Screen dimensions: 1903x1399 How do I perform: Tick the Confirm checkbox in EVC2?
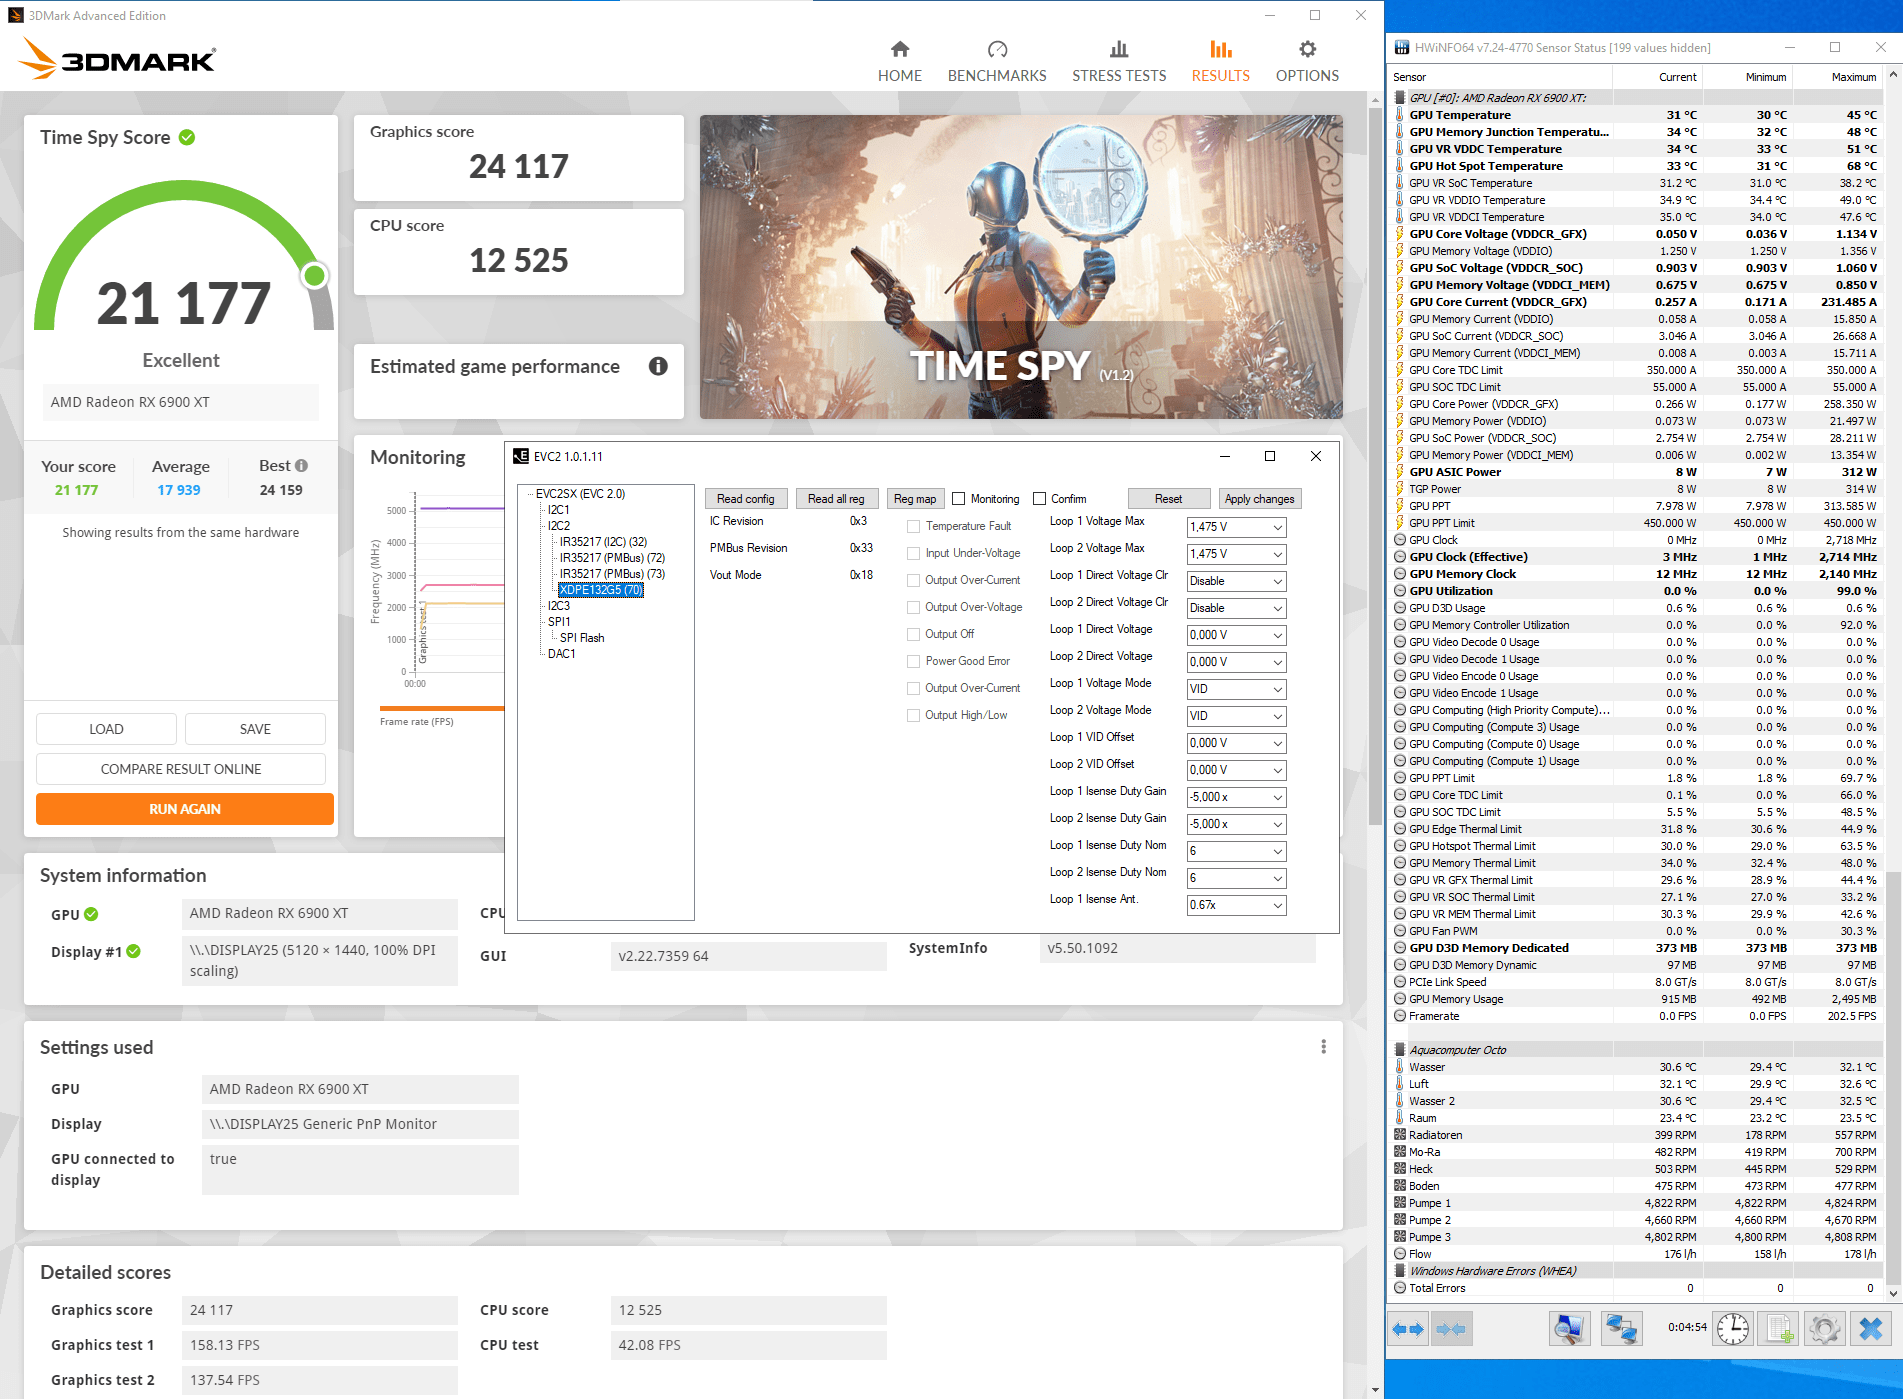click(x=1040, y=499)
